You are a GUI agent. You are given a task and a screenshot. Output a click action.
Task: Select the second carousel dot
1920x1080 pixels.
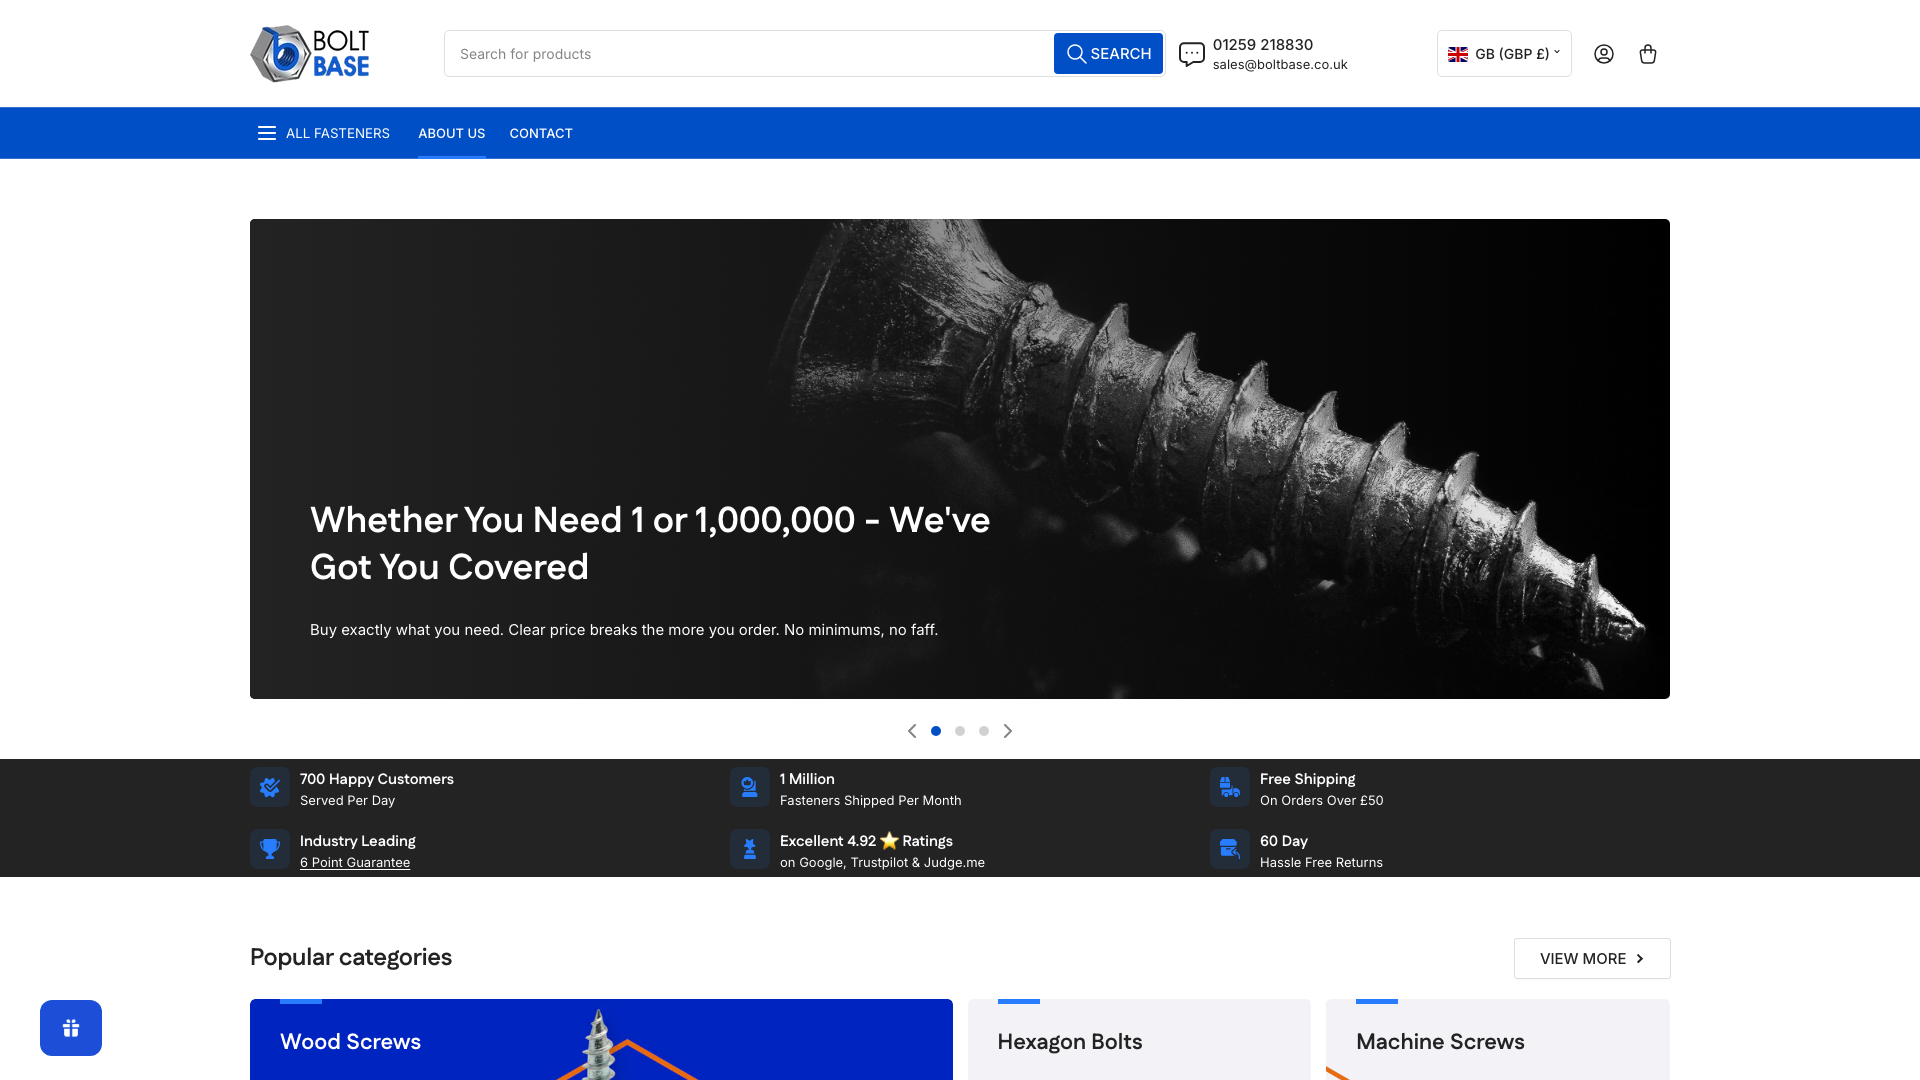960,731
